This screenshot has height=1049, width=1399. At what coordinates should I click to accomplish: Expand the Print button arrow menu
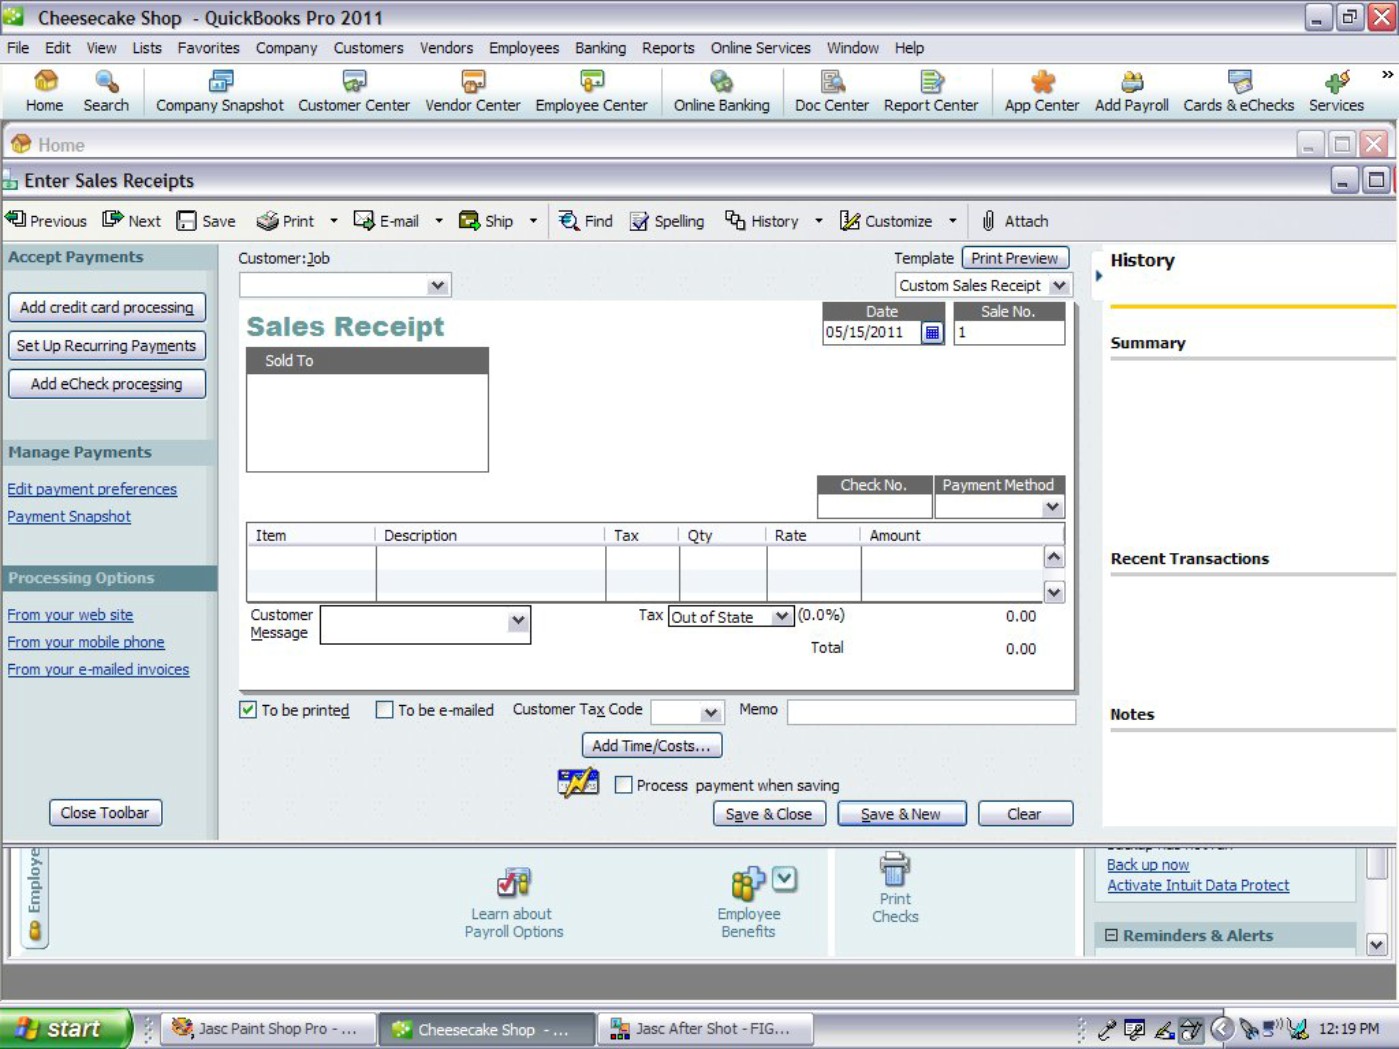pos(334,221)
